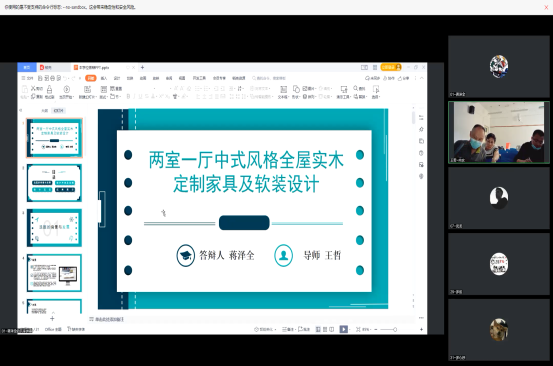The height and width of the screenshot is (366, 553).
Task: Open the File menu dropdown
Action: click(28, 78)
